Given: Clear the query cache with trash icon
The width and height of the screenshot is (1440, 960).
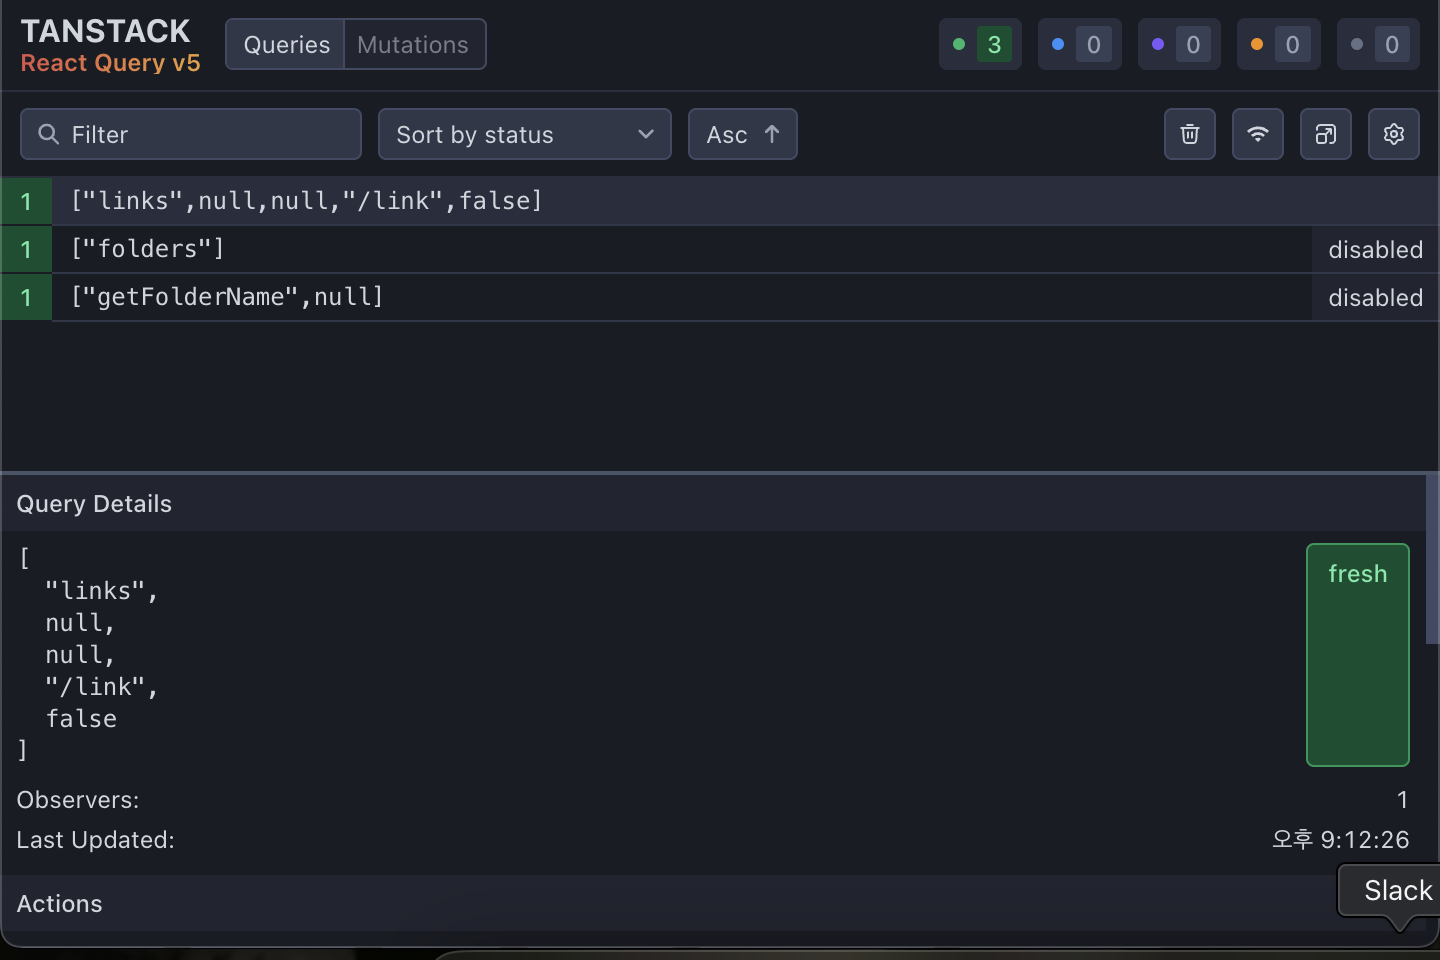Looking at the screenshot, I should [x=1190, y=134].
